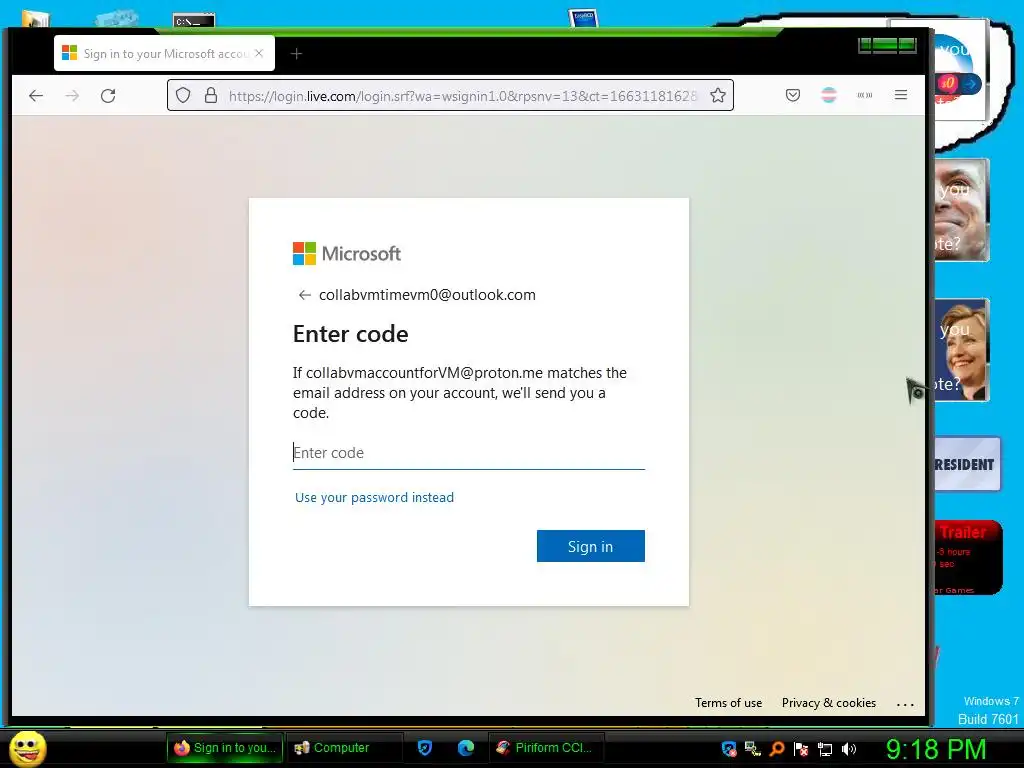Screen dimensions: 1024x768
Task: Go back from collabvmtimevm0 account arrow
Action: (304, 295)
